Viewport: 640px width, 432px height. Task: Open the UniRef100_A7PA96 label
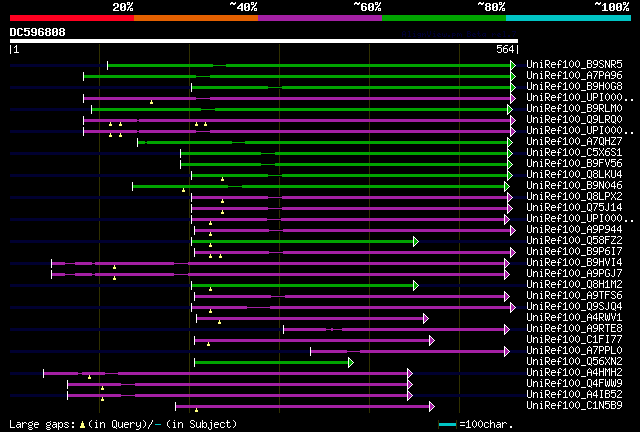(x=574, y=75)
